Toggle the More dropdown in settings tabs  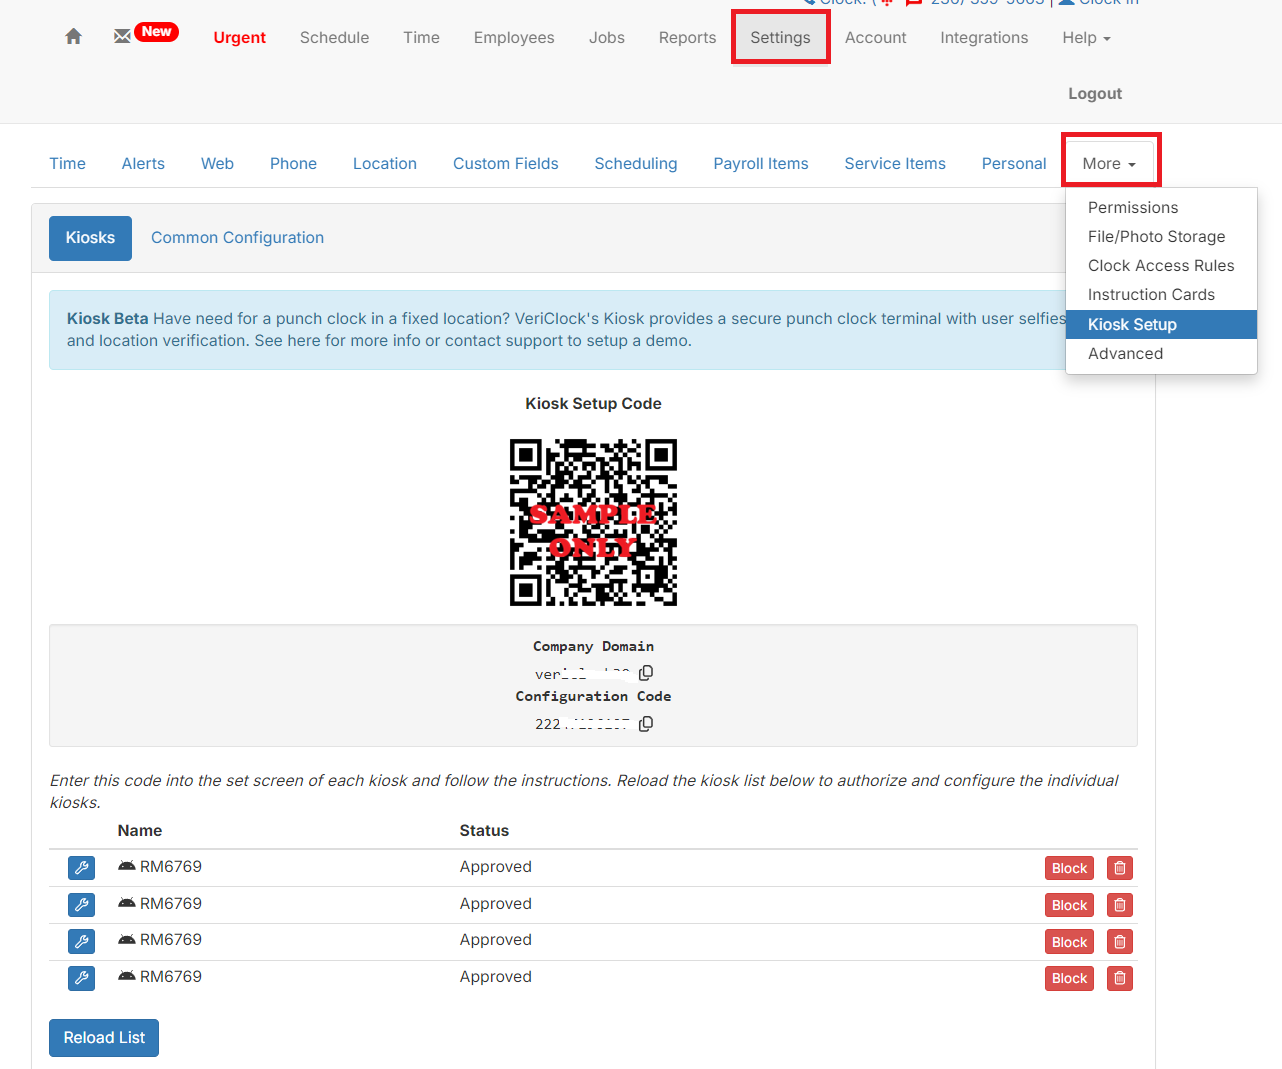(1109, 164)
